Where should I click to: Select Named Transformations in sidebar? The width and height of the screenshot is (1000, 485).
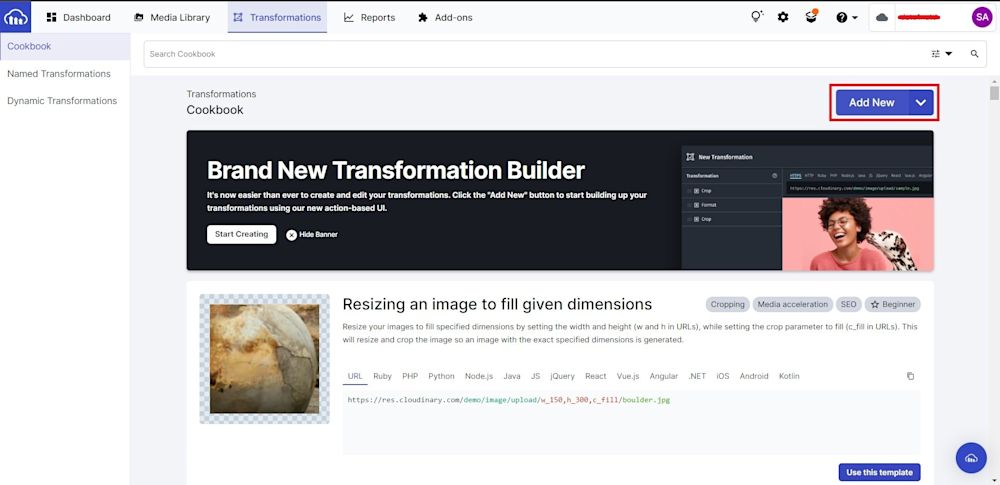59,74
